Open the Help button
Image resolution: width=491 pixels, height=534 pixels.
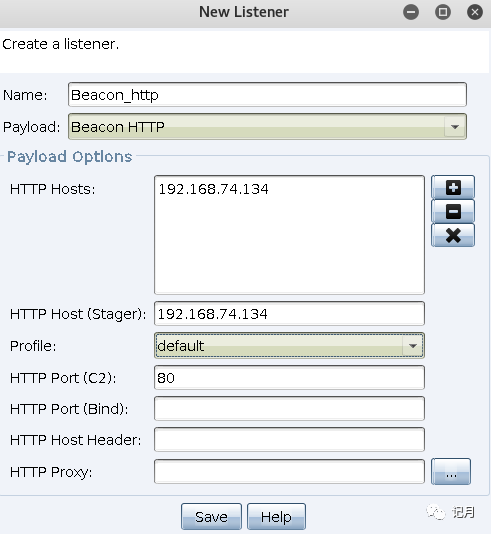[276, 517]
